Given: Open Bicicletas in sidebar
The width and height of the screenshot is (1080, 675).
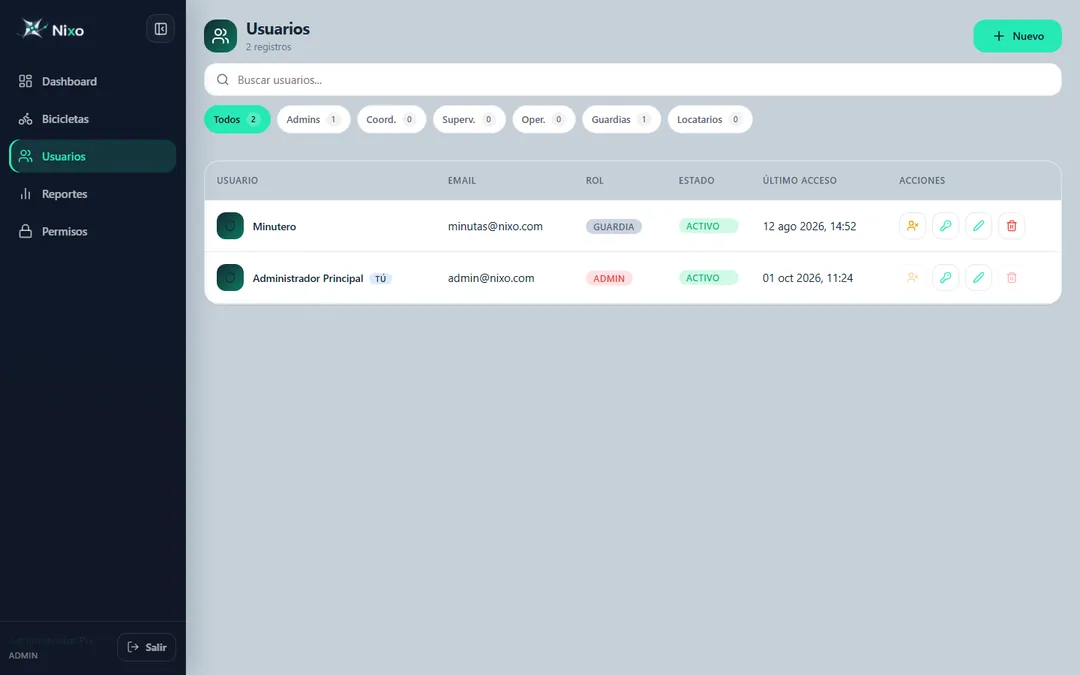Looking at the screenshot, I should [92, 119].
